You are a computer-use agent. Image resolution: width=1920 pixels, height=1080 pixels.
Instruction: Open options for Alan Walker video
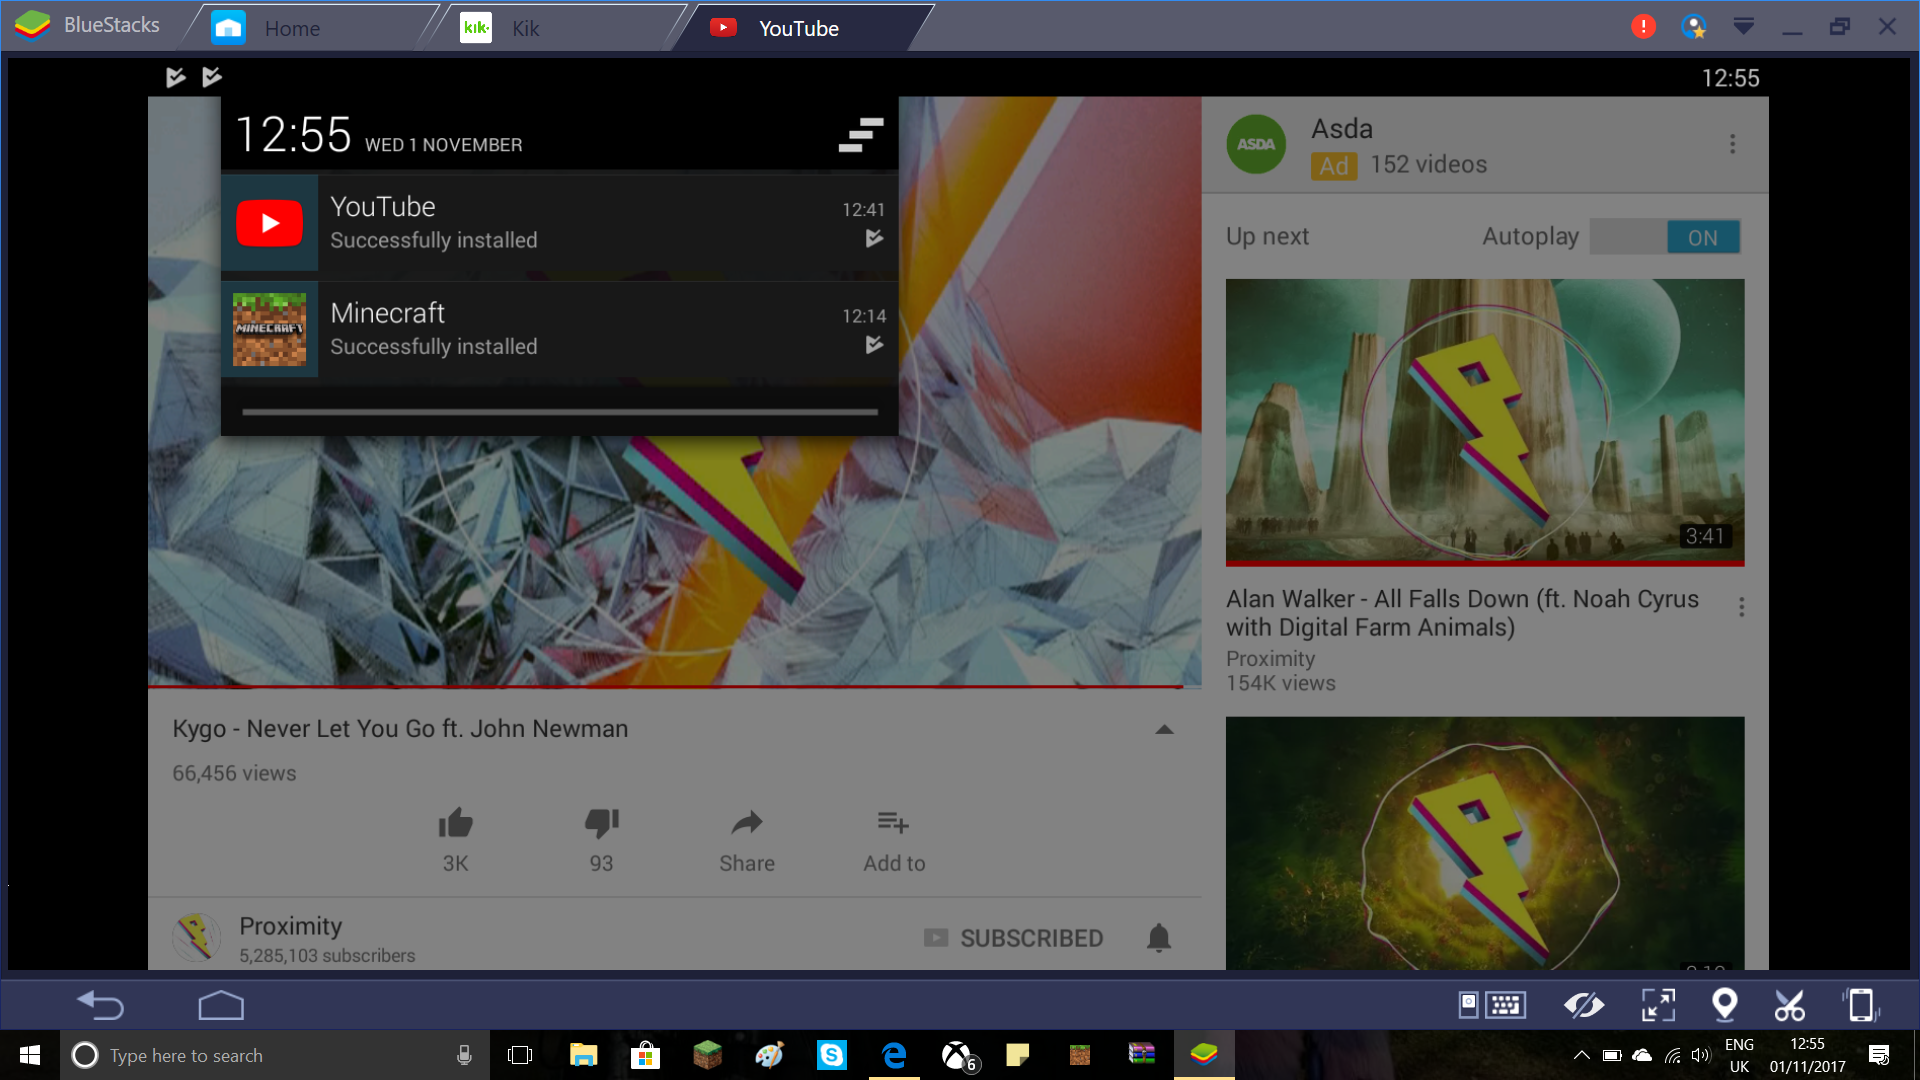click(x=1742, y=607)
